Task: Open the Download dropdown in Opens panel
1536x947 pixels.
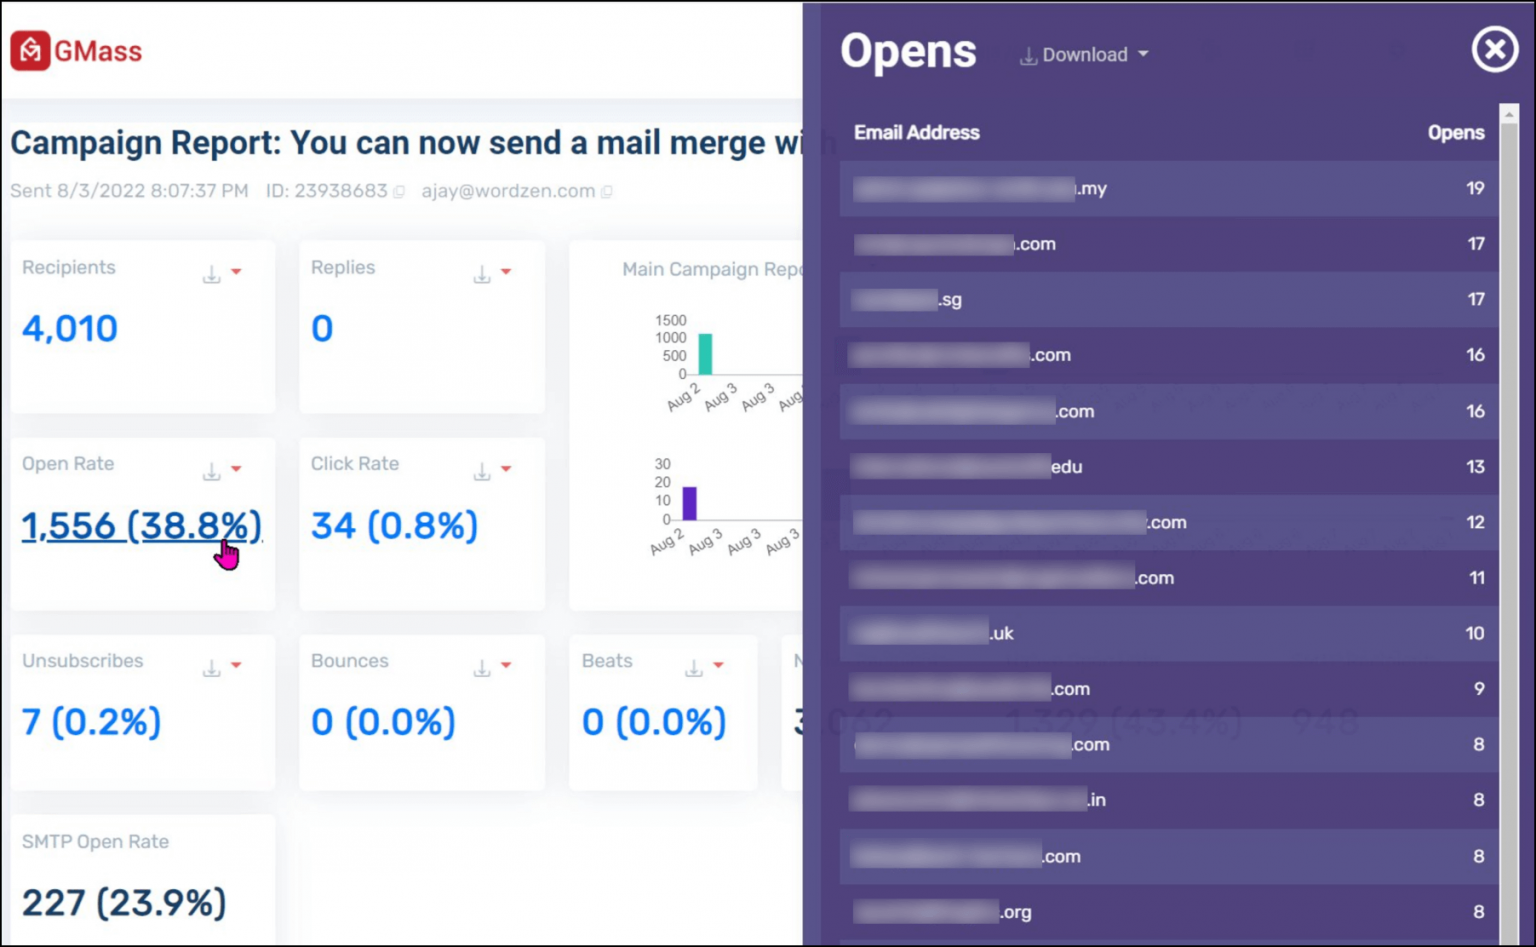Action: point(1085,55)
